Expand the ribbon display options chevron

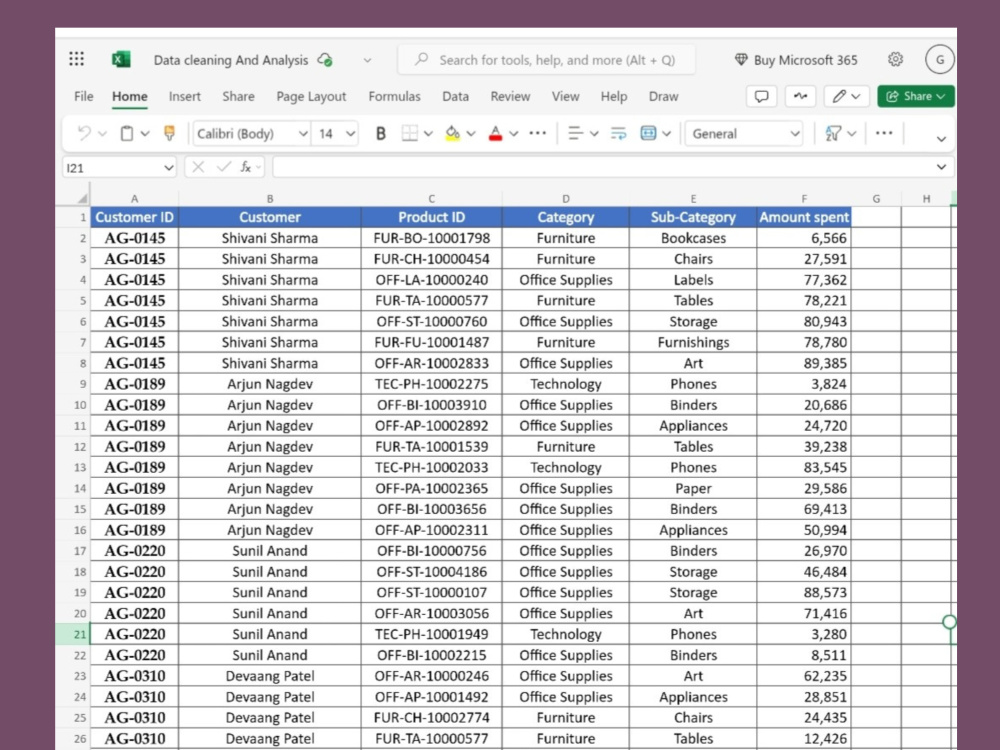pos(941,139)
